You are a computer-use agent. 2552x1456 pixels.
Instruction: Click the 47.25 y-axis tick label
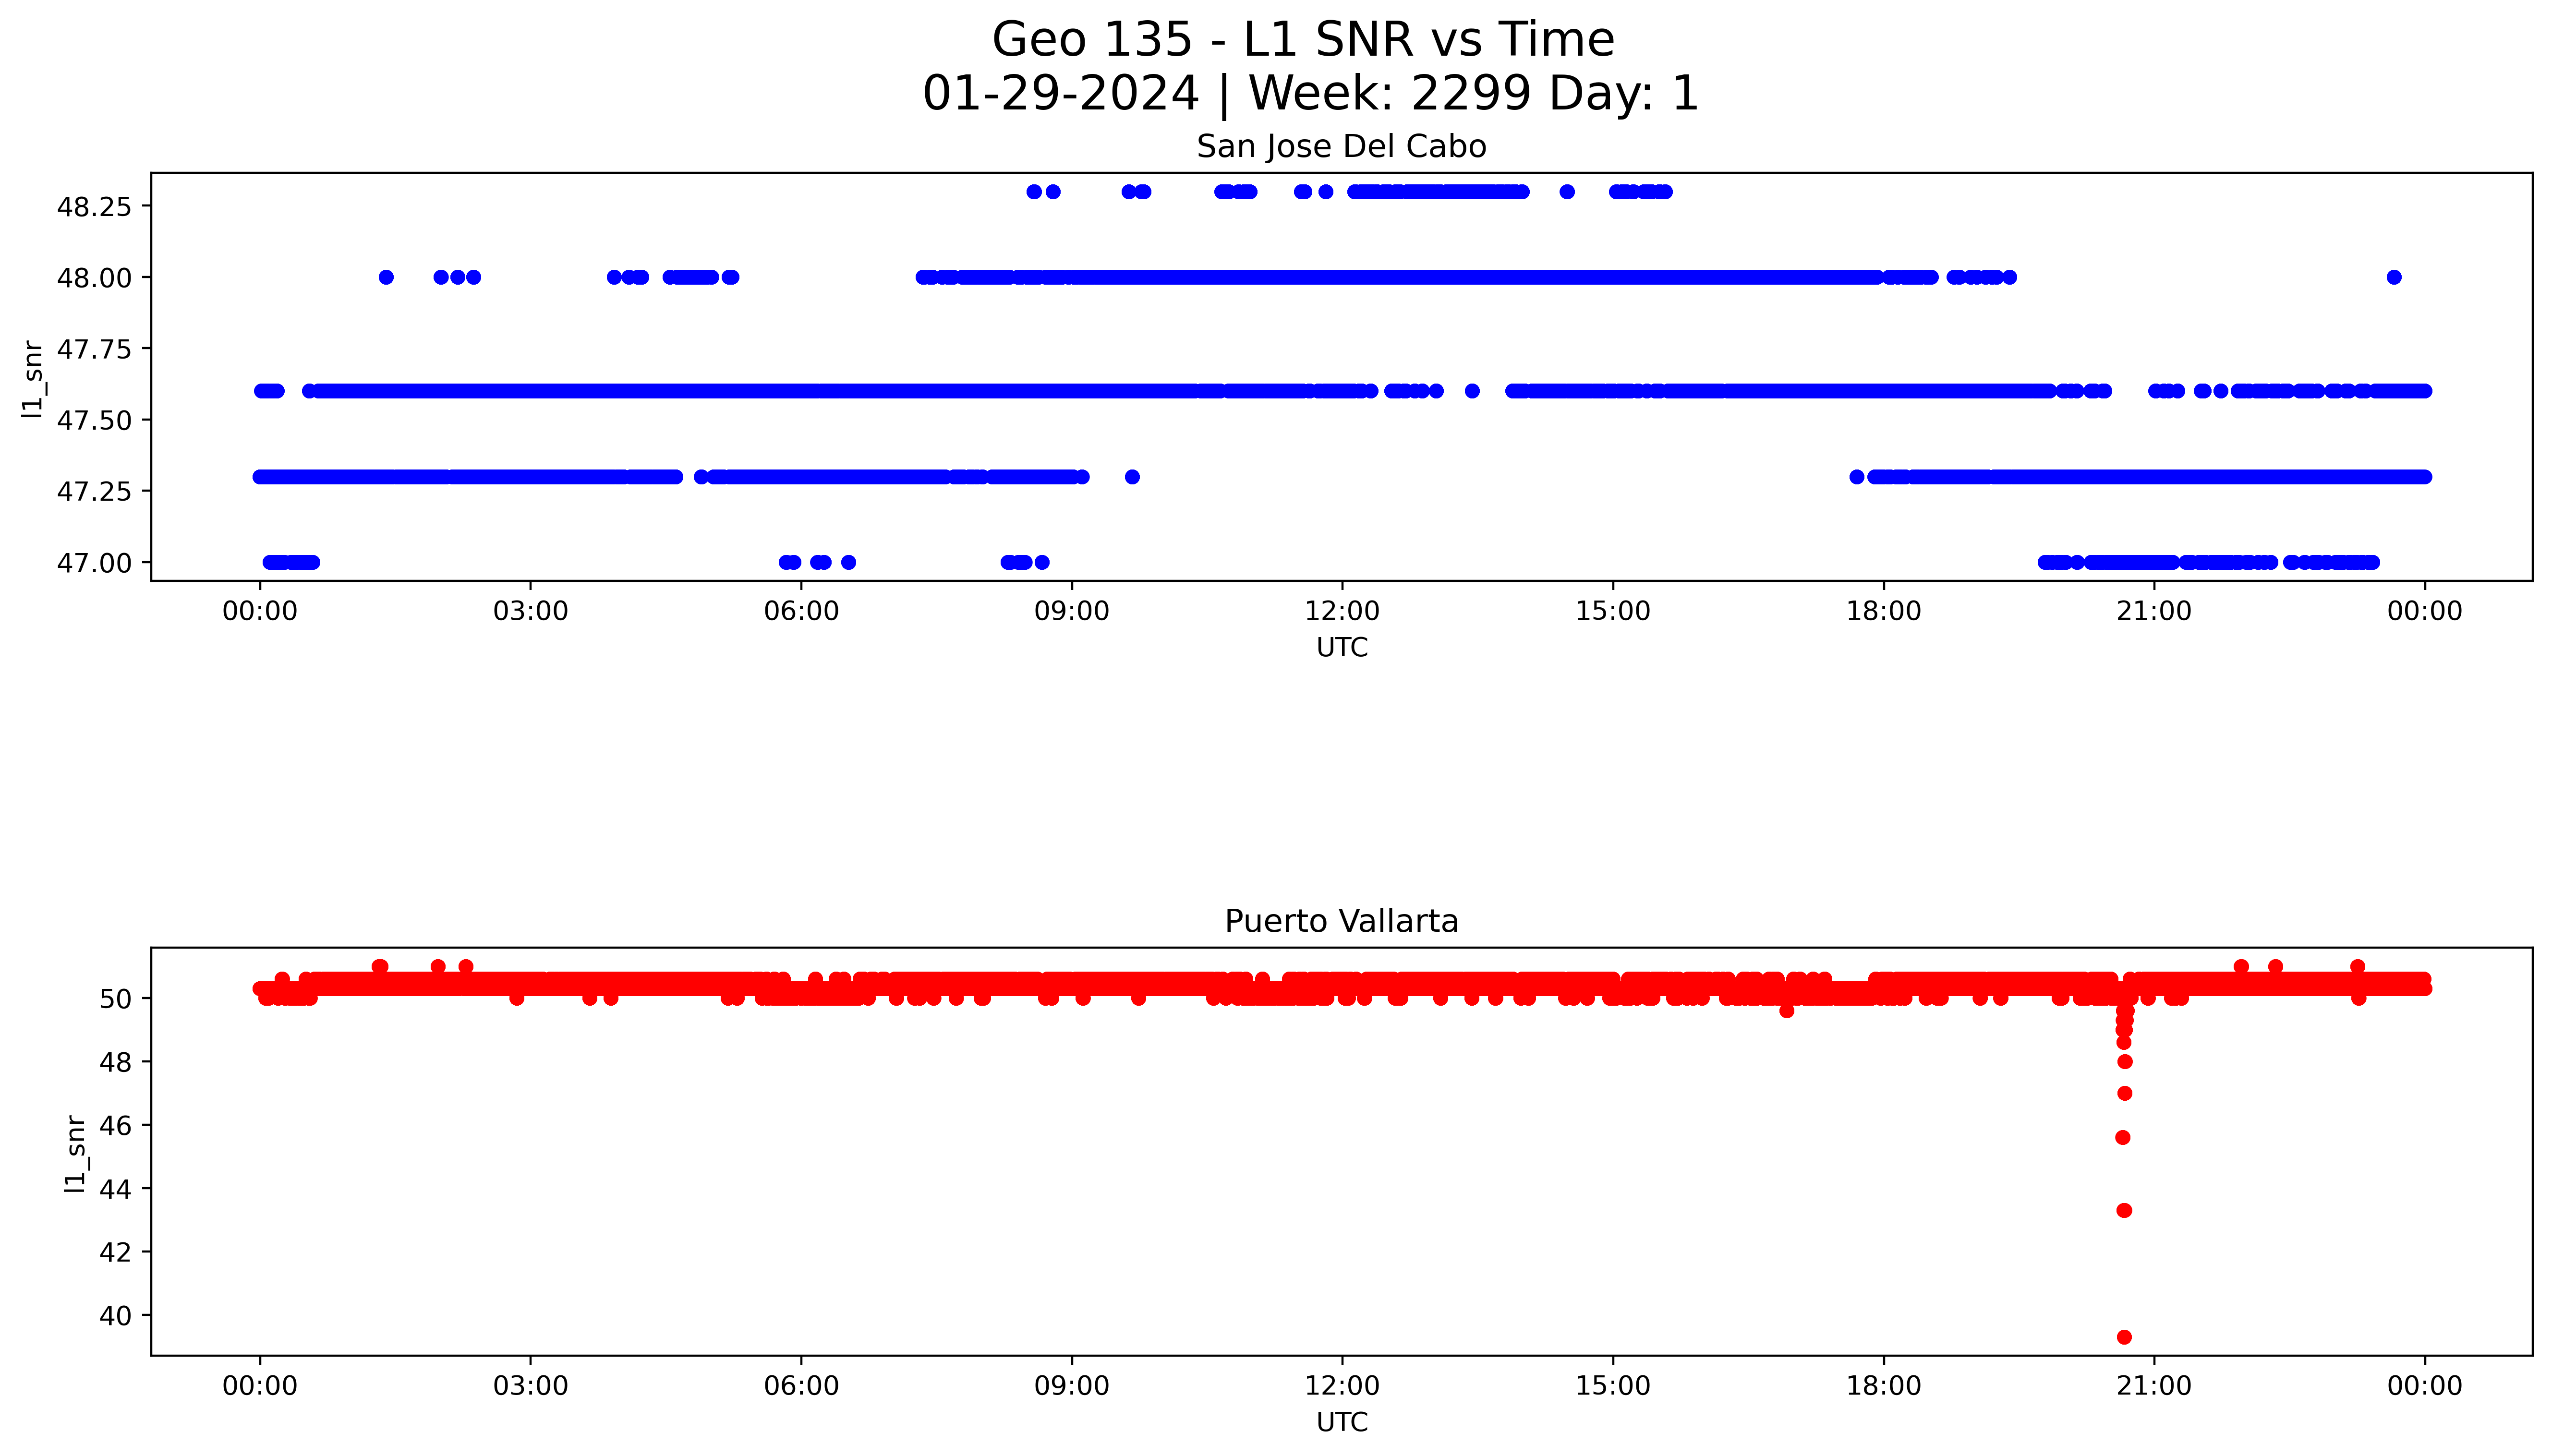coord(94,491)
